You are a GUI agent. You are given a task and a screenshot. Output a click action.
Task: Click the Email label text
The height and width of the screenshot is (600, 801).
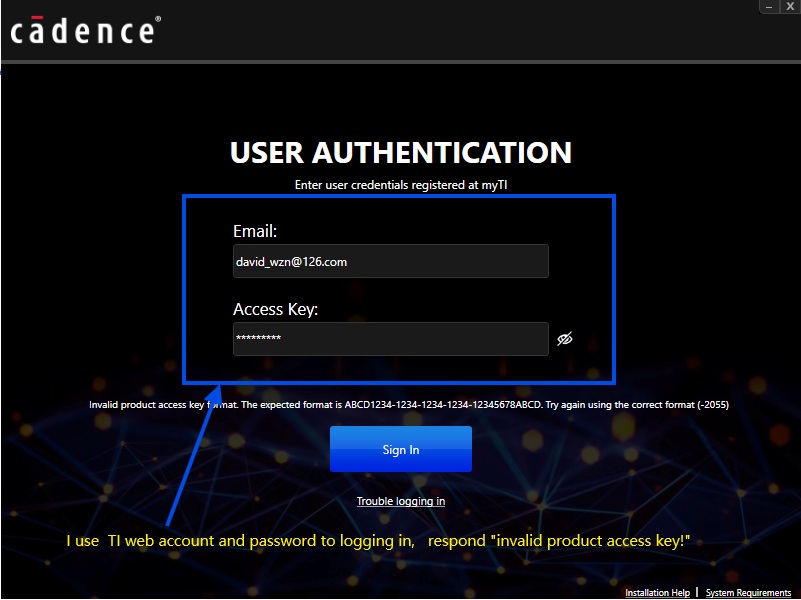[255, 232]
